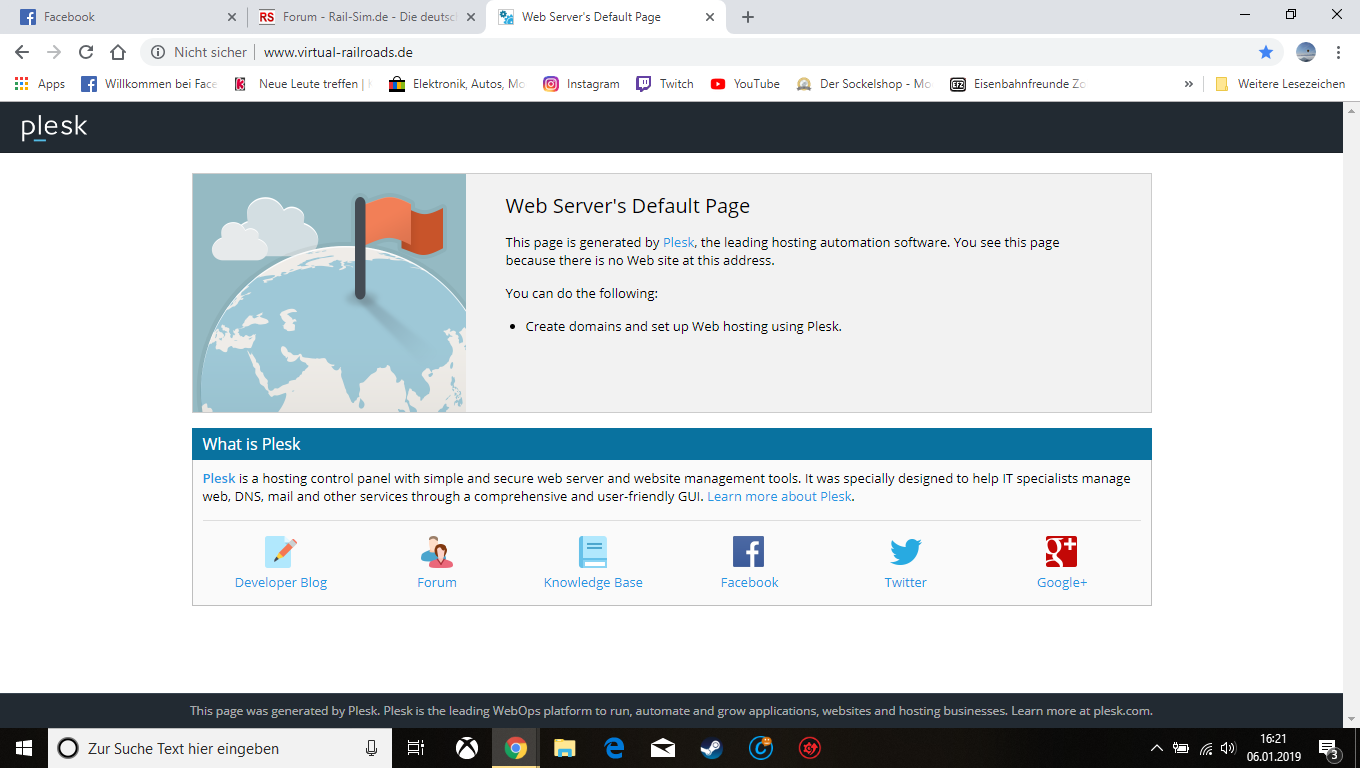This screenshot has height=768, width=1360.
Task: Click the Plesk logo in the header
Action: (54, 127)
